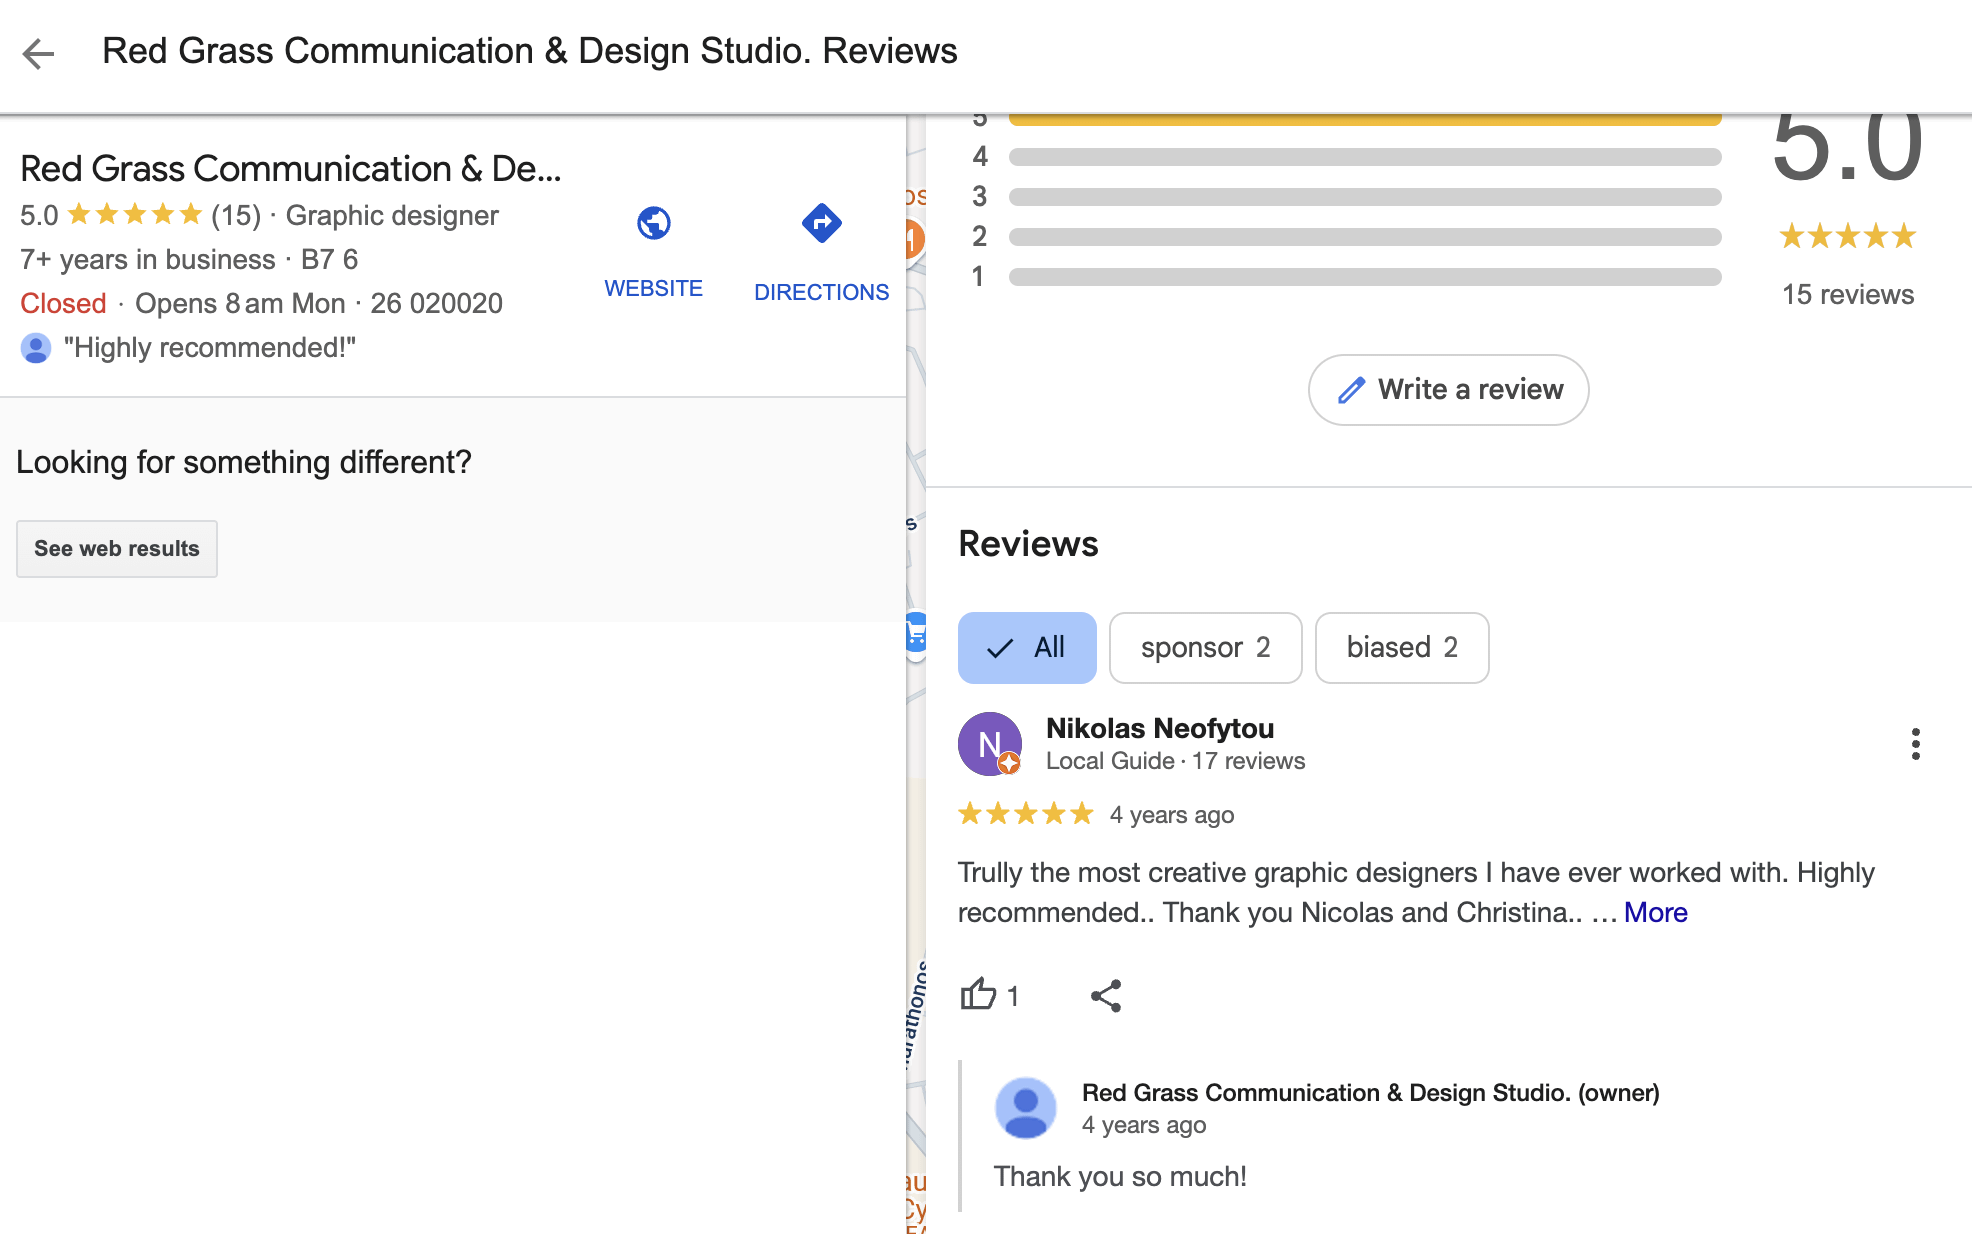
Task: Expand the review with More link
Action: click(1655, 912)
